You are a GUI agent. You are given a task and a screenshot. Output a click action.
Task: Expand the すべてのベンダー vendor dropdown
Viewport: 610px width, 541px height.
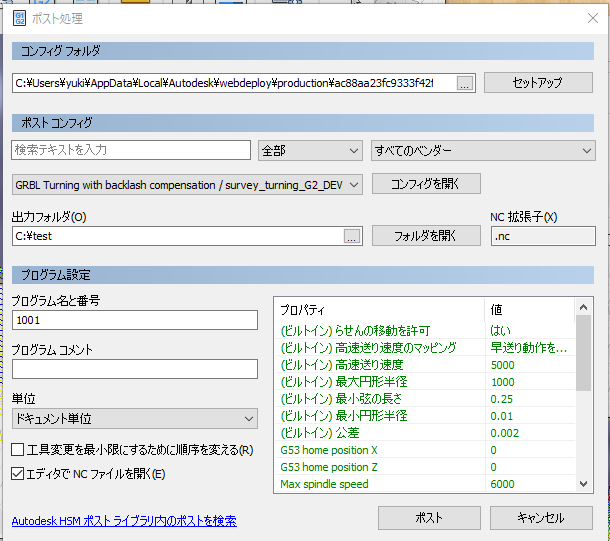(x=483, y=151)
